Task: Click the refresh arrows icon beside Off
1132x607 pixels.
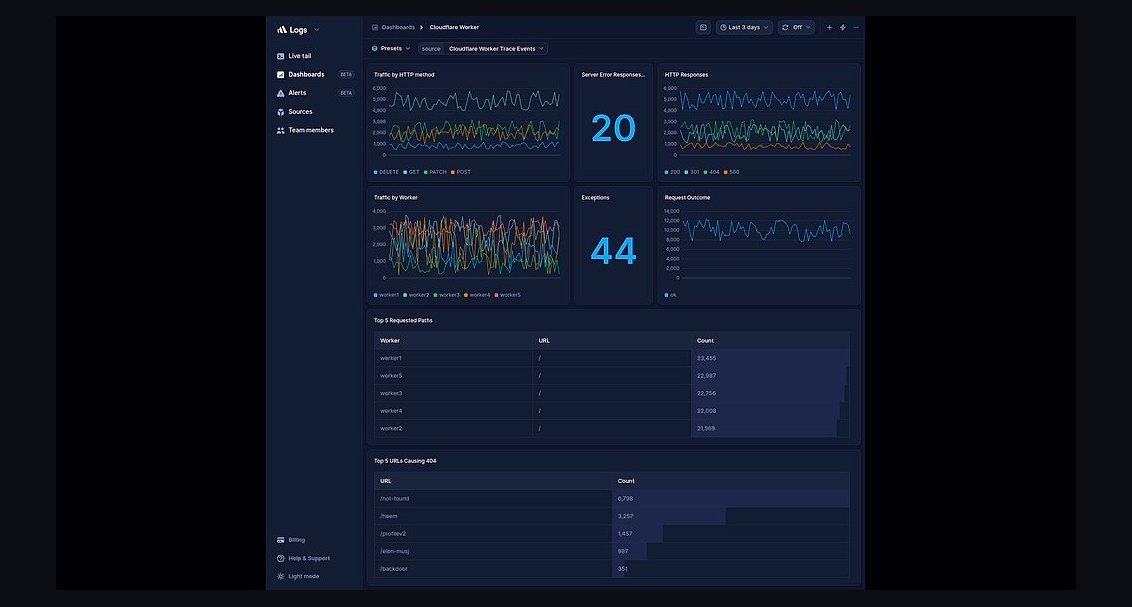Action: 785,27
